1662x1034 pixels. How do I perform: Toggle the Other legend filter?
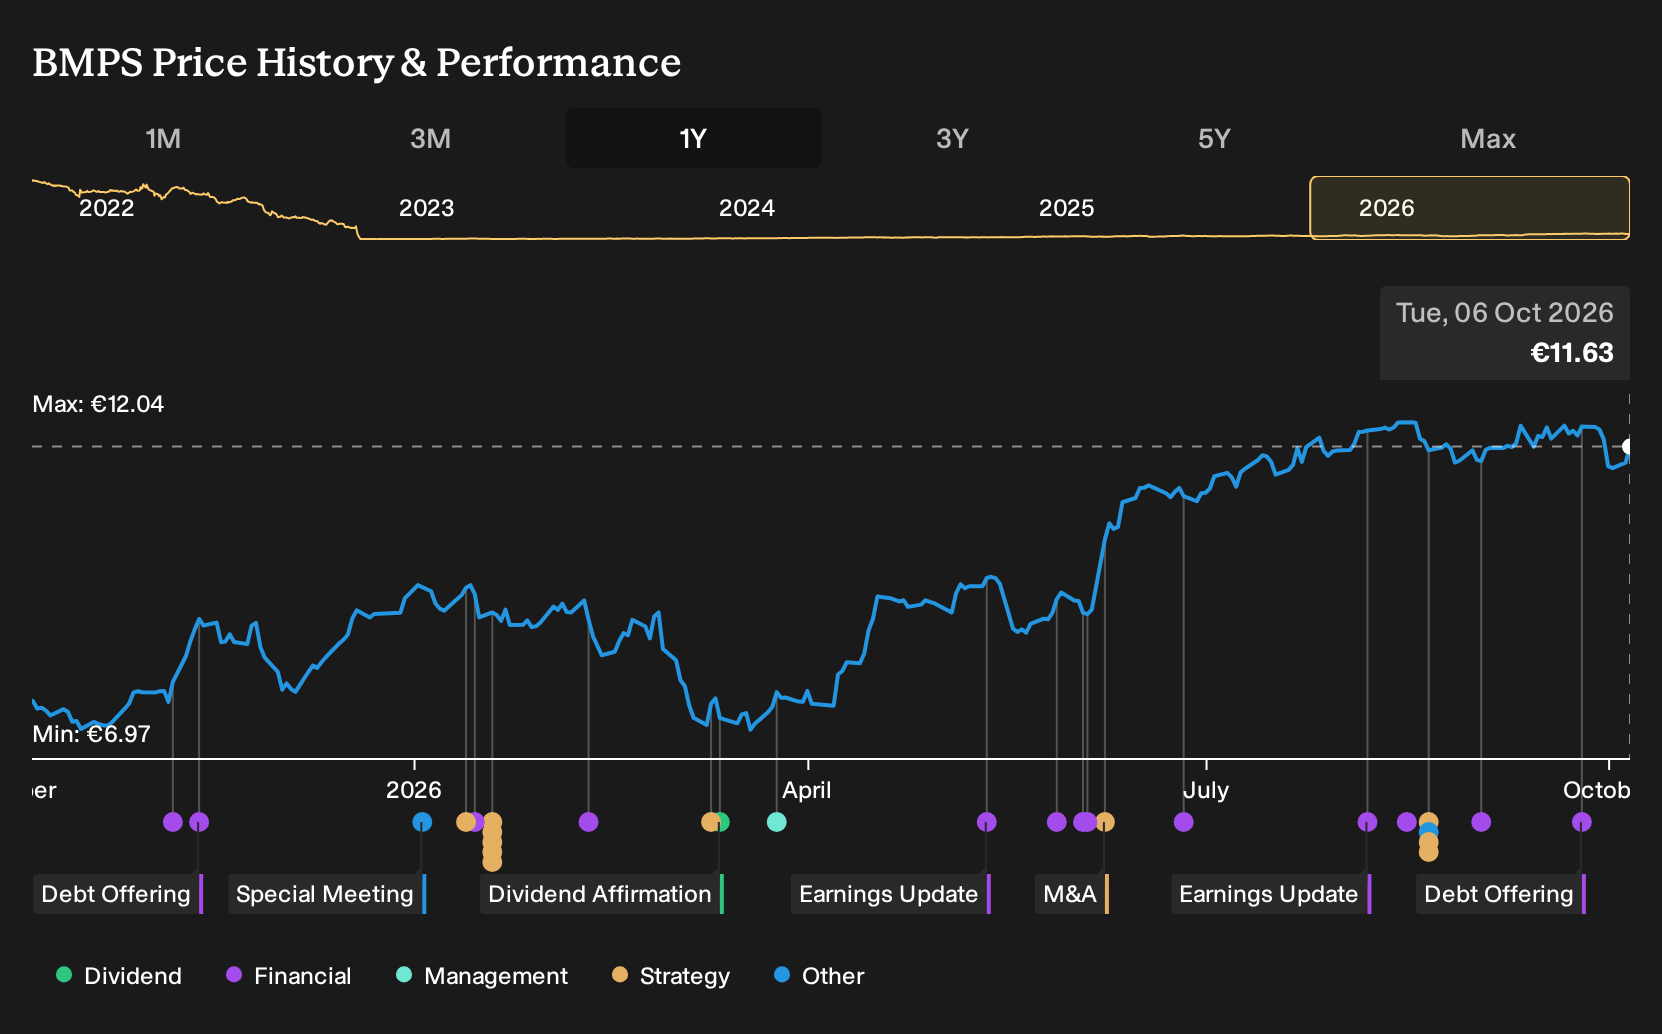coord(819,976)
